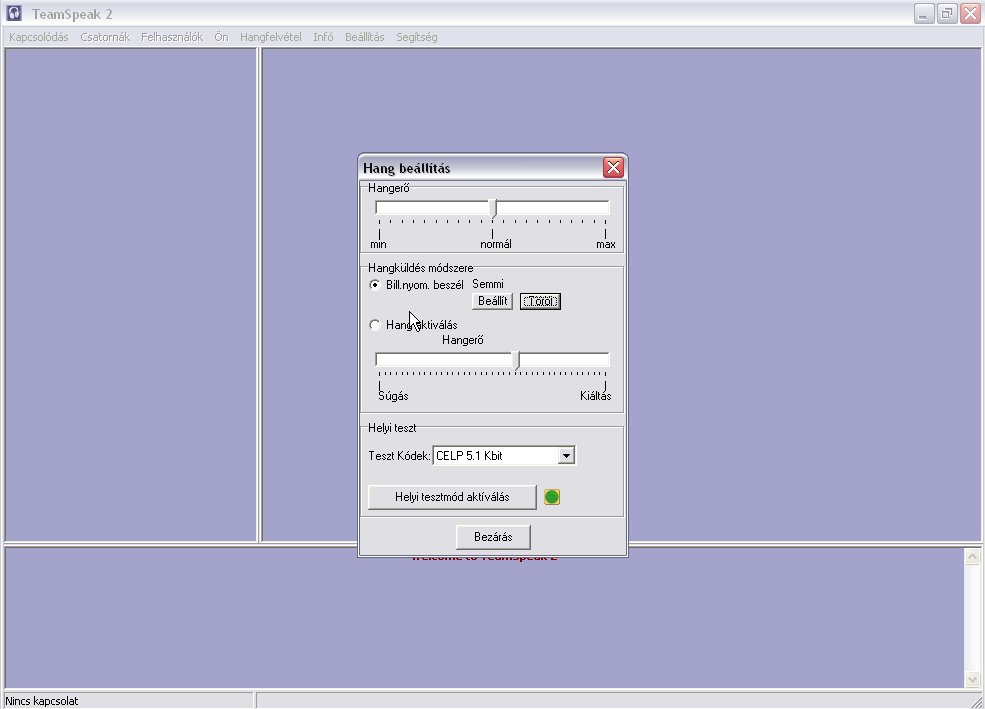
Task: Click the Bezárás button
Action: coord(493,537)
